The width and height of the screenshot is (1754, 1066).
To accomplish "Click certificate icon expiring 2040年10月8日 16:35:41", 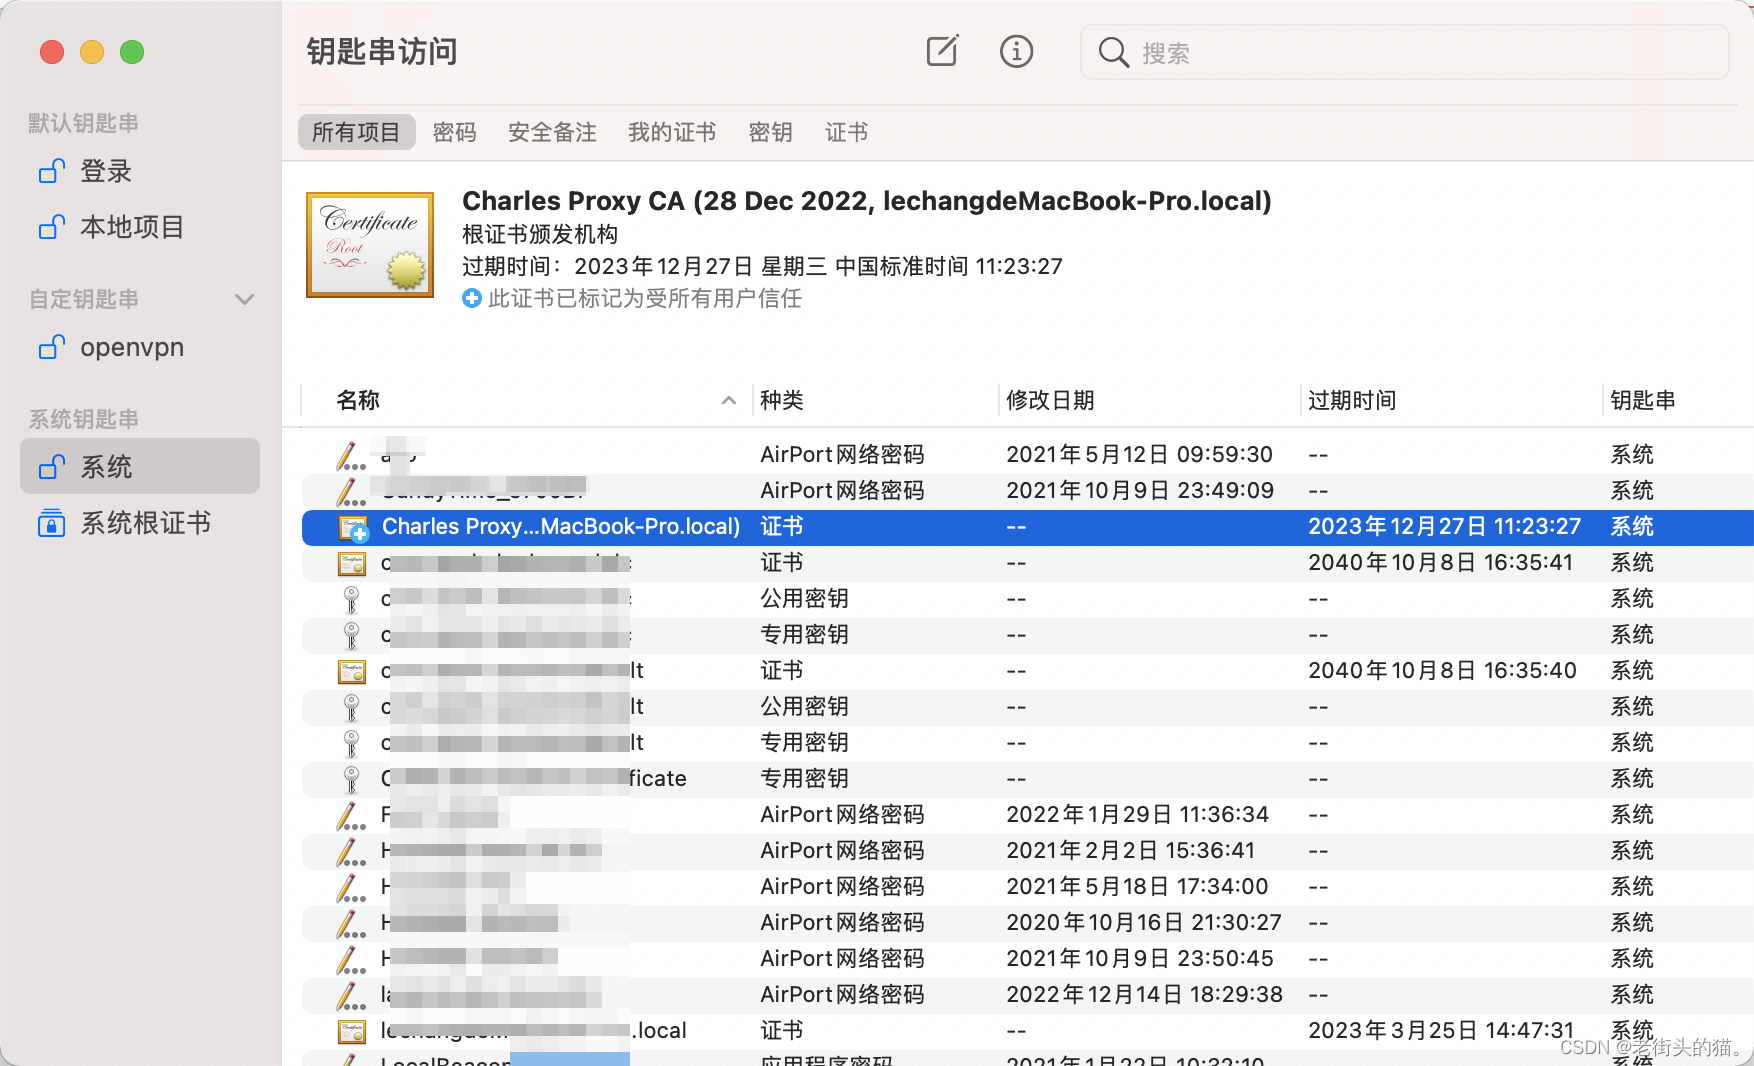I will pos(352,563).
